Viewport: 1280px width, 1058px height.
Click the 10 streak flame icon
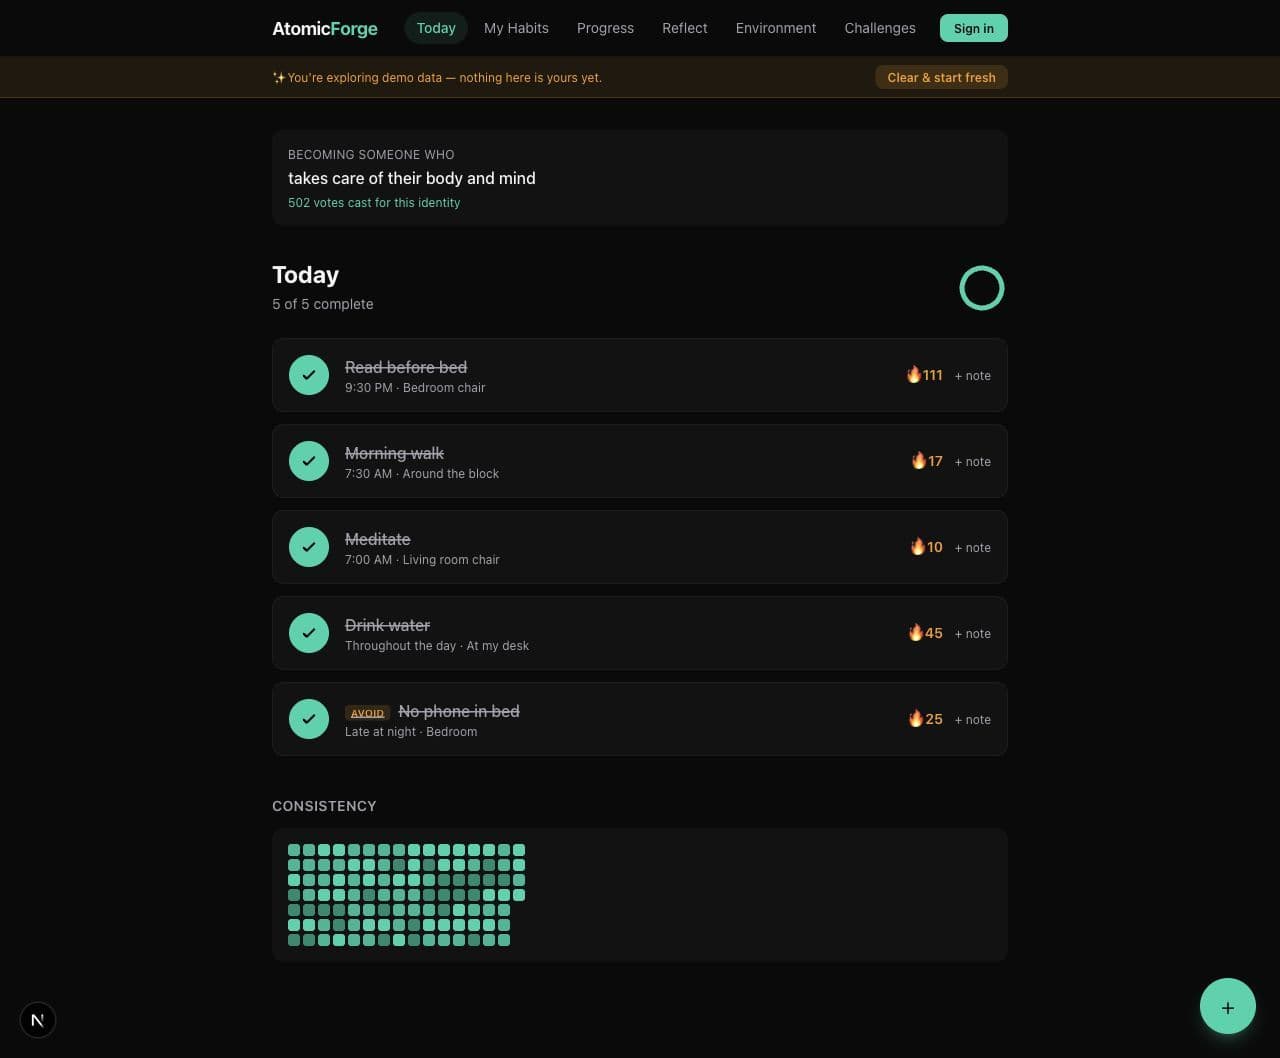[918, 547]
